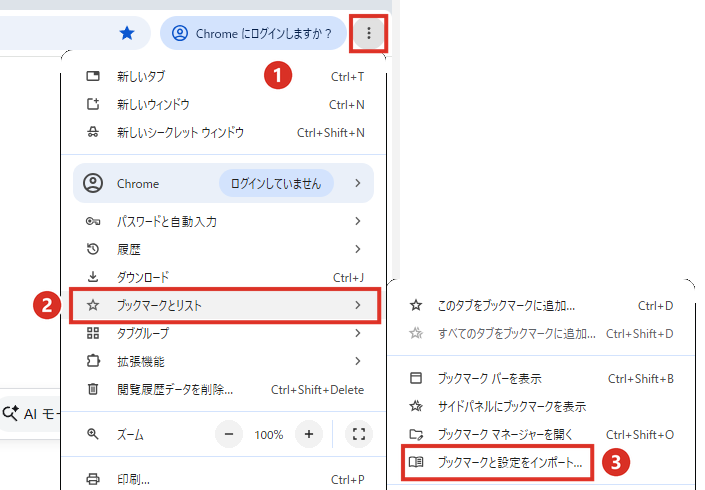
Task: Click the 100% zoom value
Action: click(269, 435)
